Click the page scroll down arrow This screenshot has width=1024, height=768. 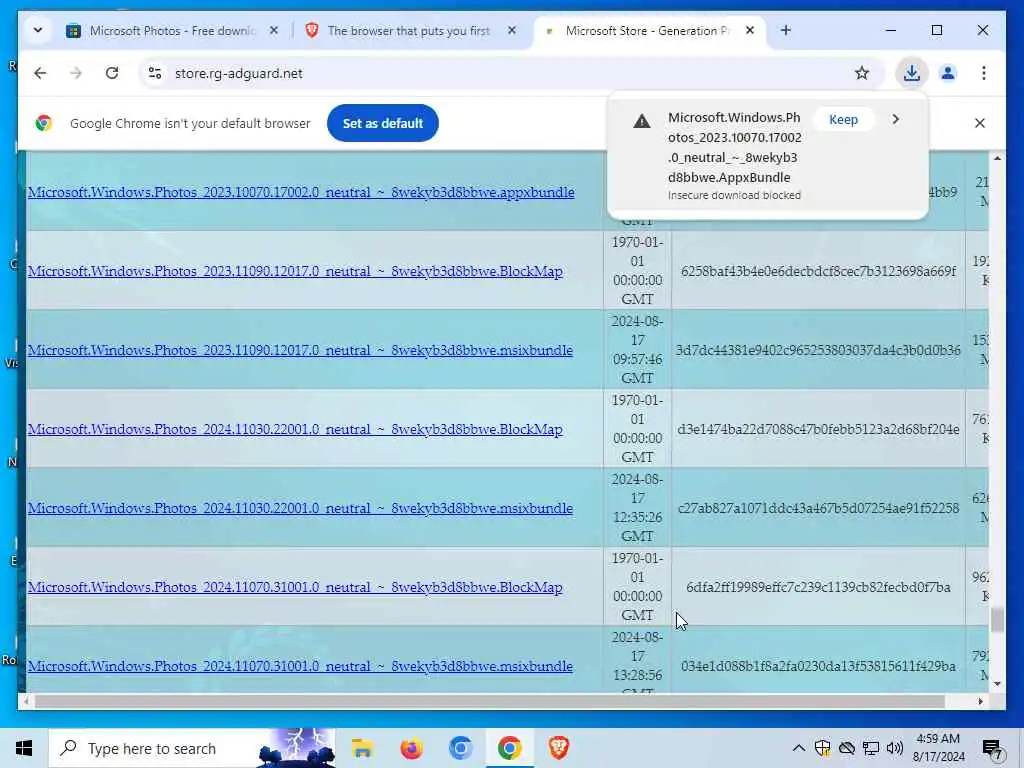tap(997, 684)
